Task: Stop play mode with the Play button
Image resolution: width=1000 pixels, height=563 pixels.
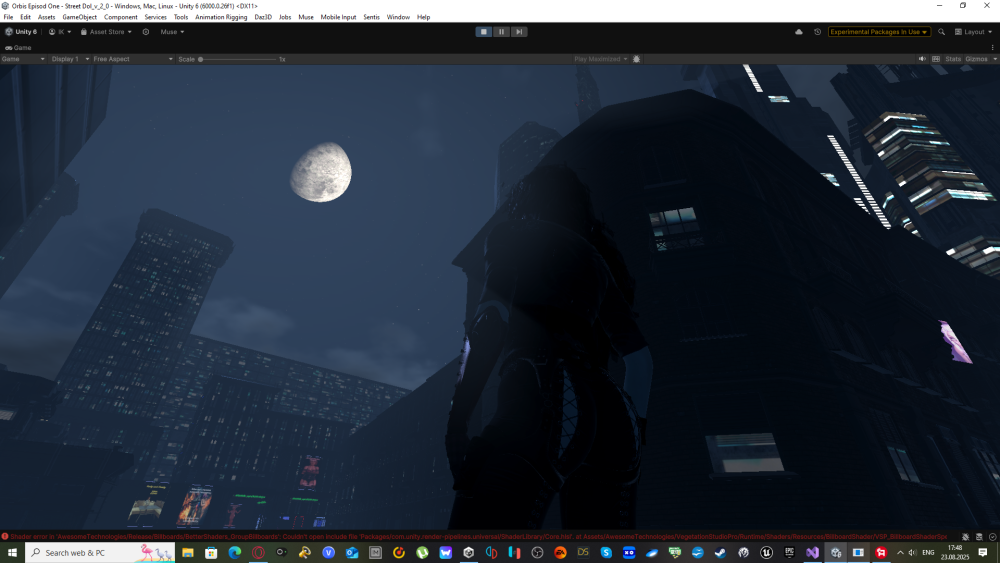Action: 484,32
